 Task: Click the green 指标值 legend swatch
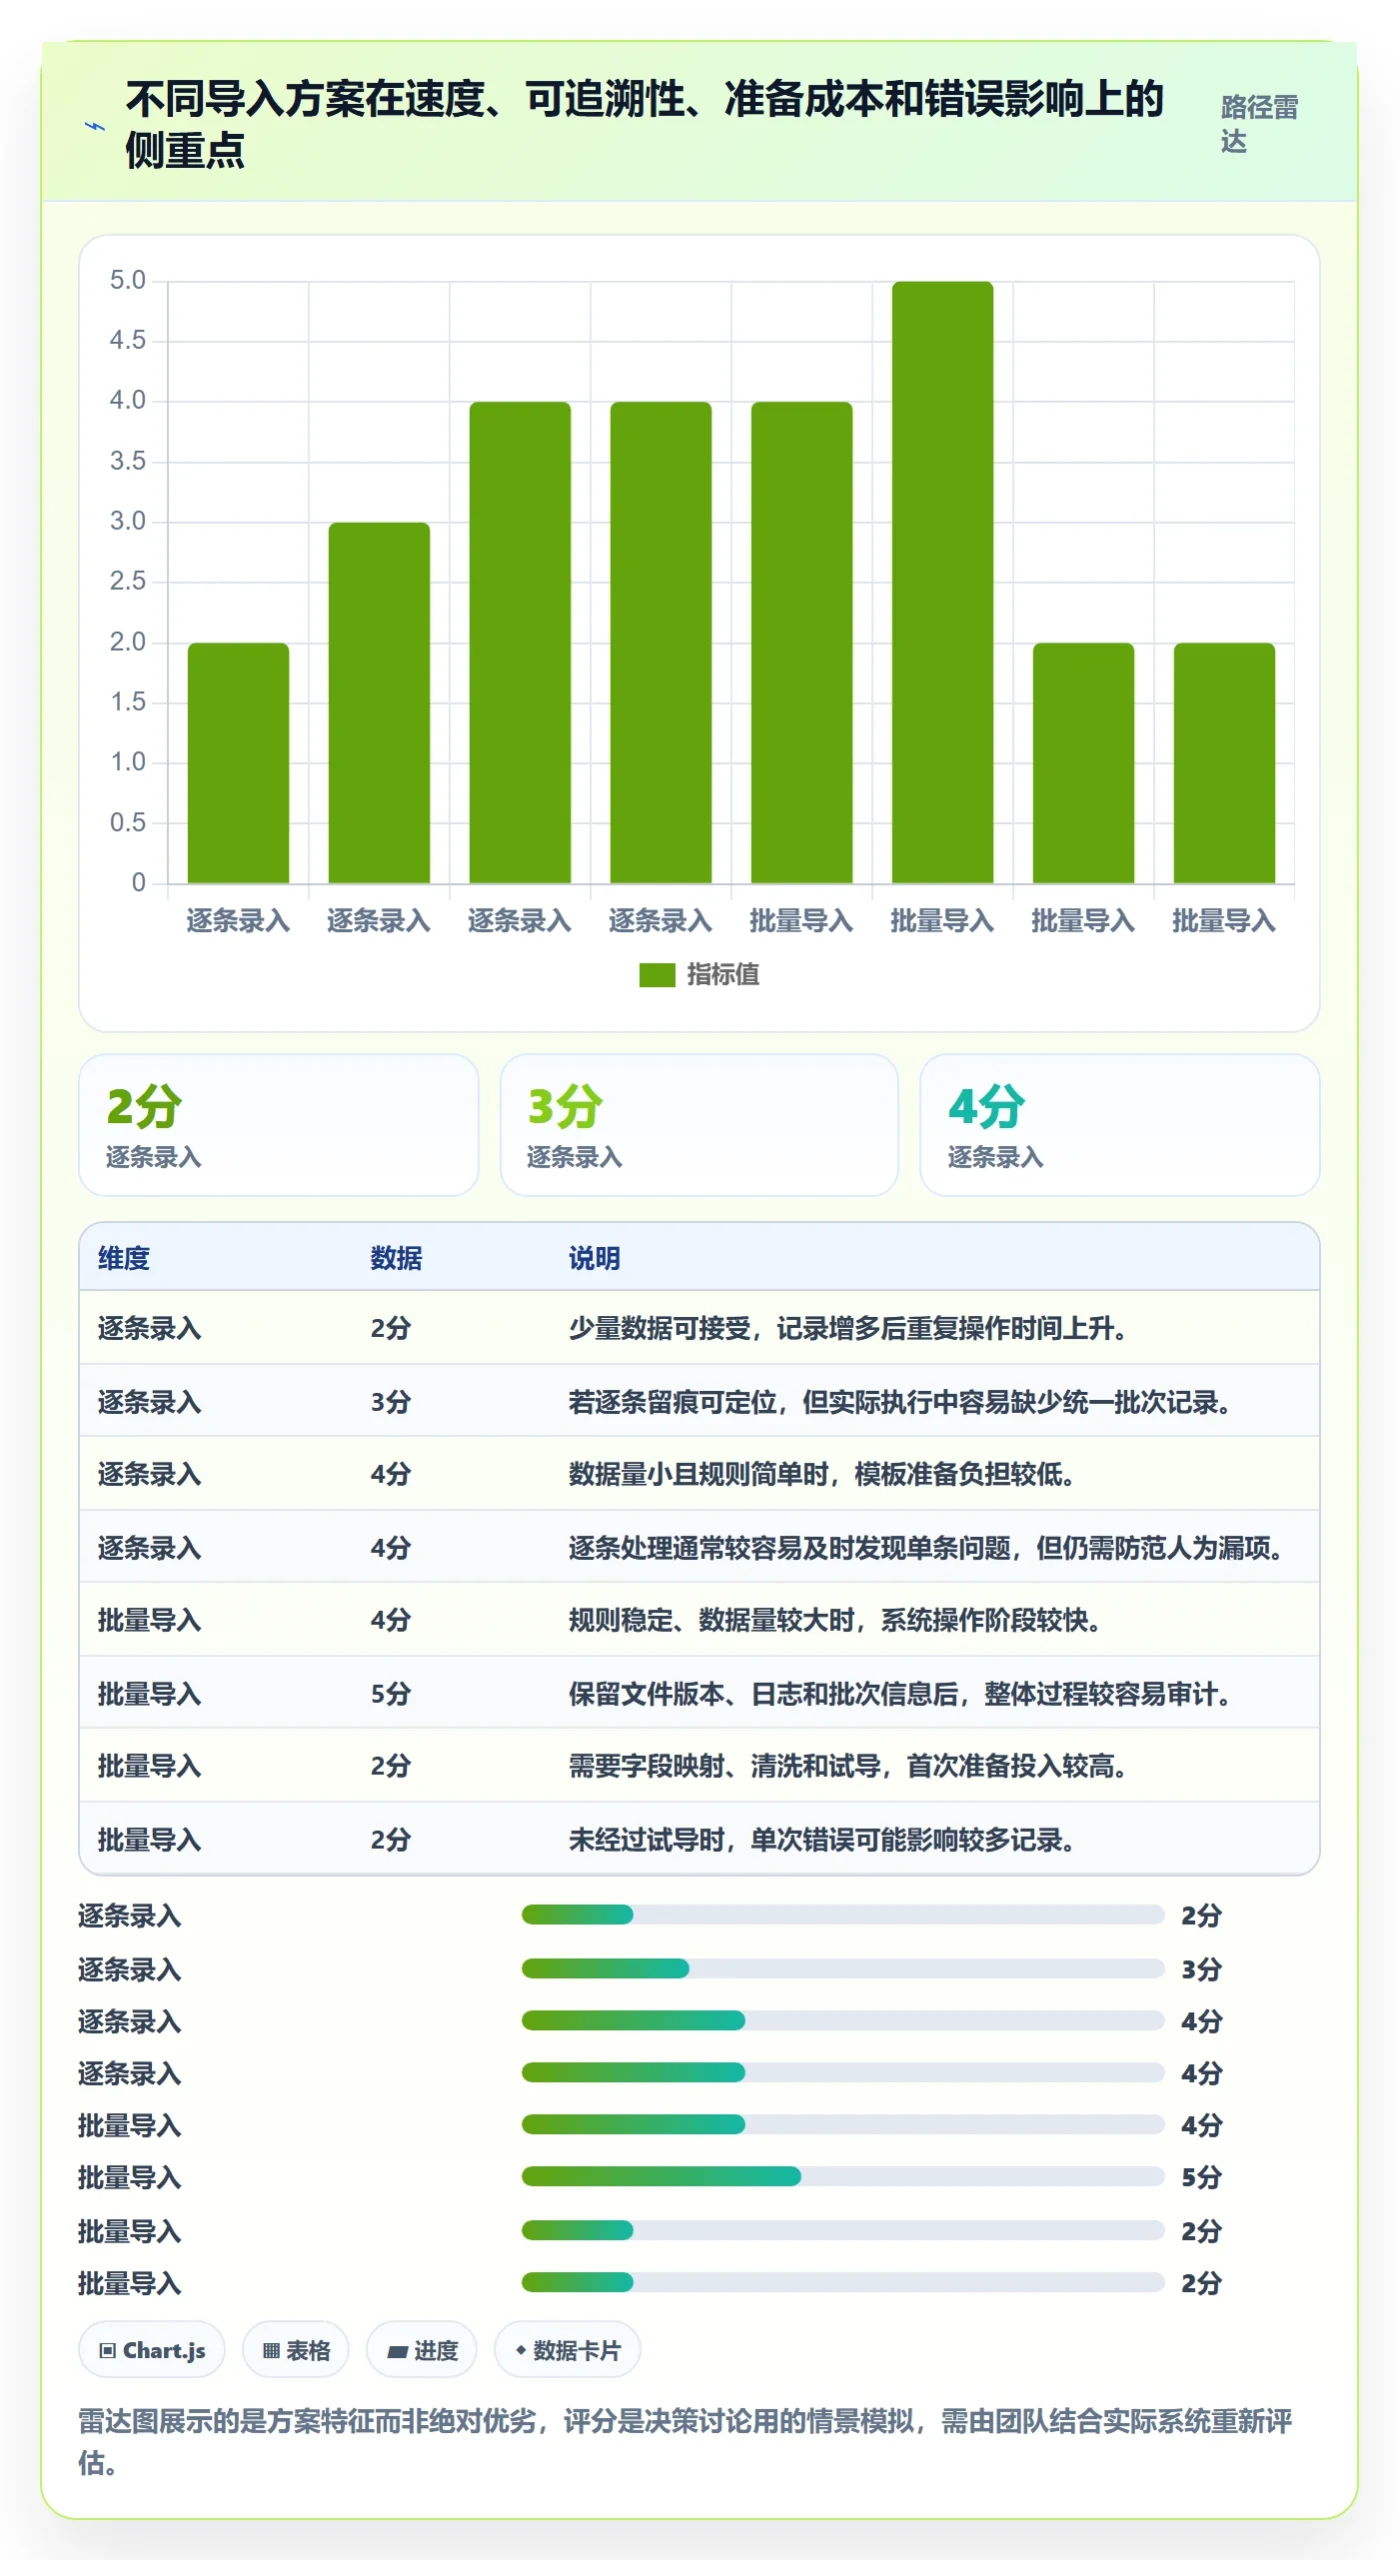tap(657, 974)
